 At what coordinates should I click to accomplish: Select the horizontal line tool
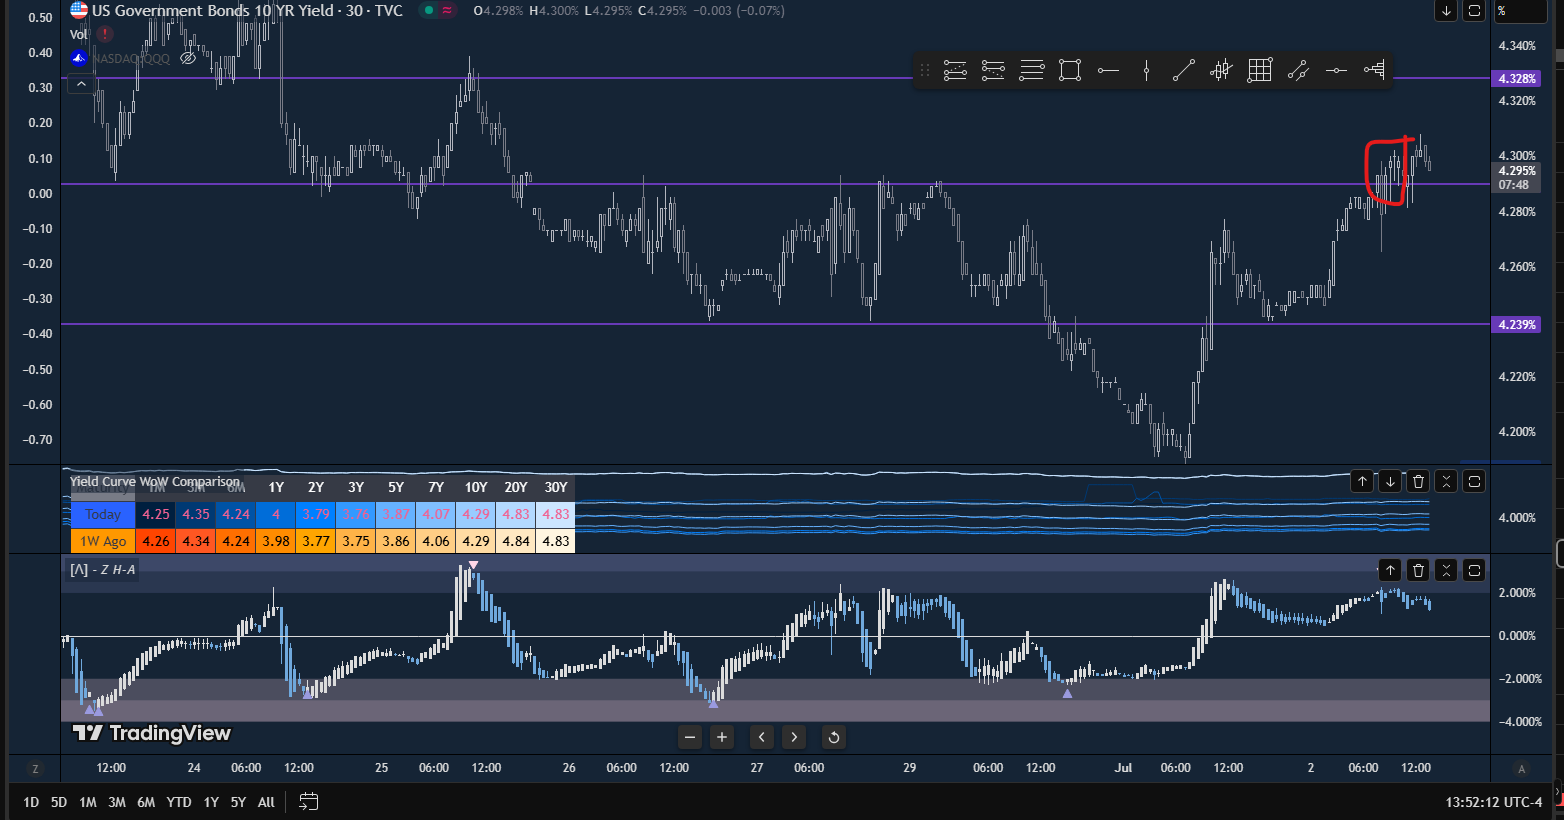pos(1336,70)
